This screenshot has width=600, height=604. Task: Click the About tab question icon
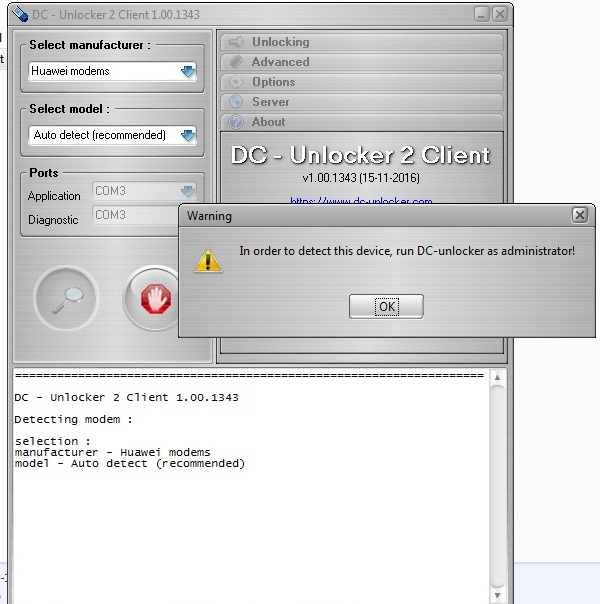(236, 122)
